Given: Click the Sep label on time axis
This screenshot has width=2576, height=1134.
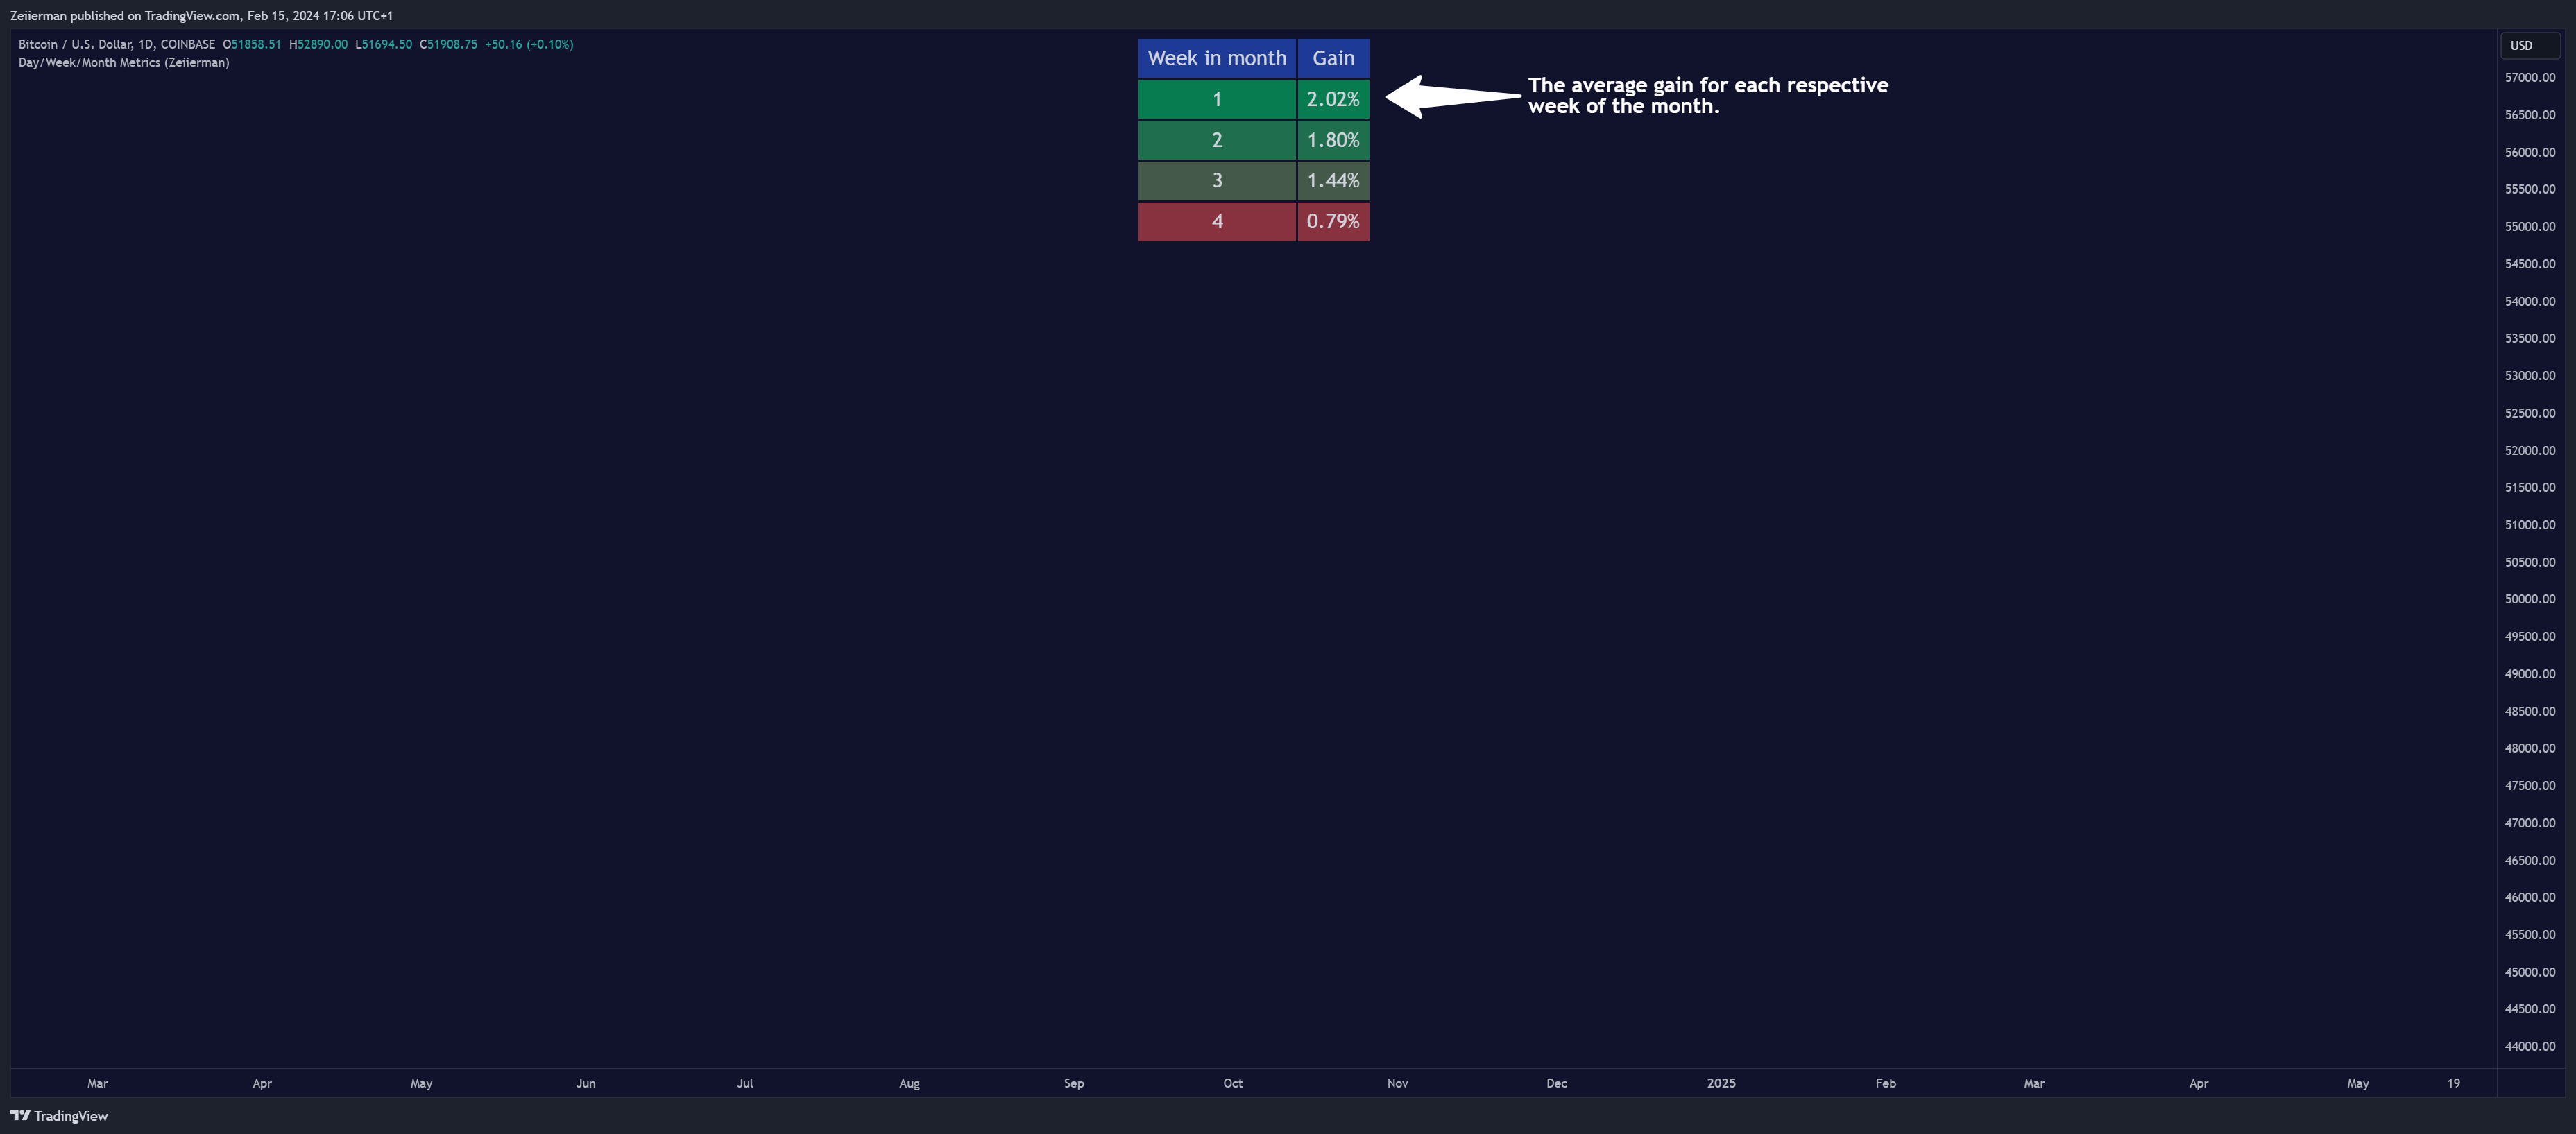Looking at the screenshot, I should (x=1074, y=1083).
